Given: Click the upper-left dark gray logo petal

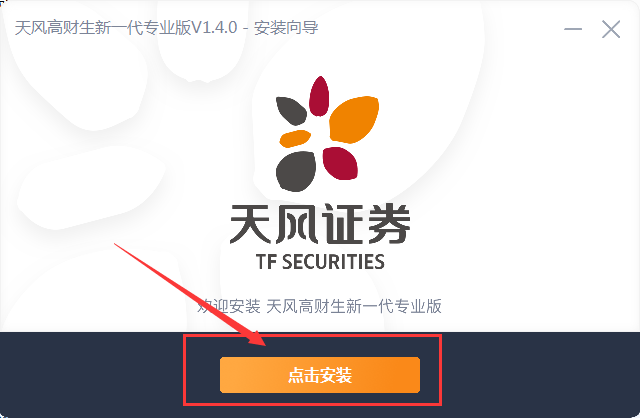Looking at the screenshot, I should (291, 111).
